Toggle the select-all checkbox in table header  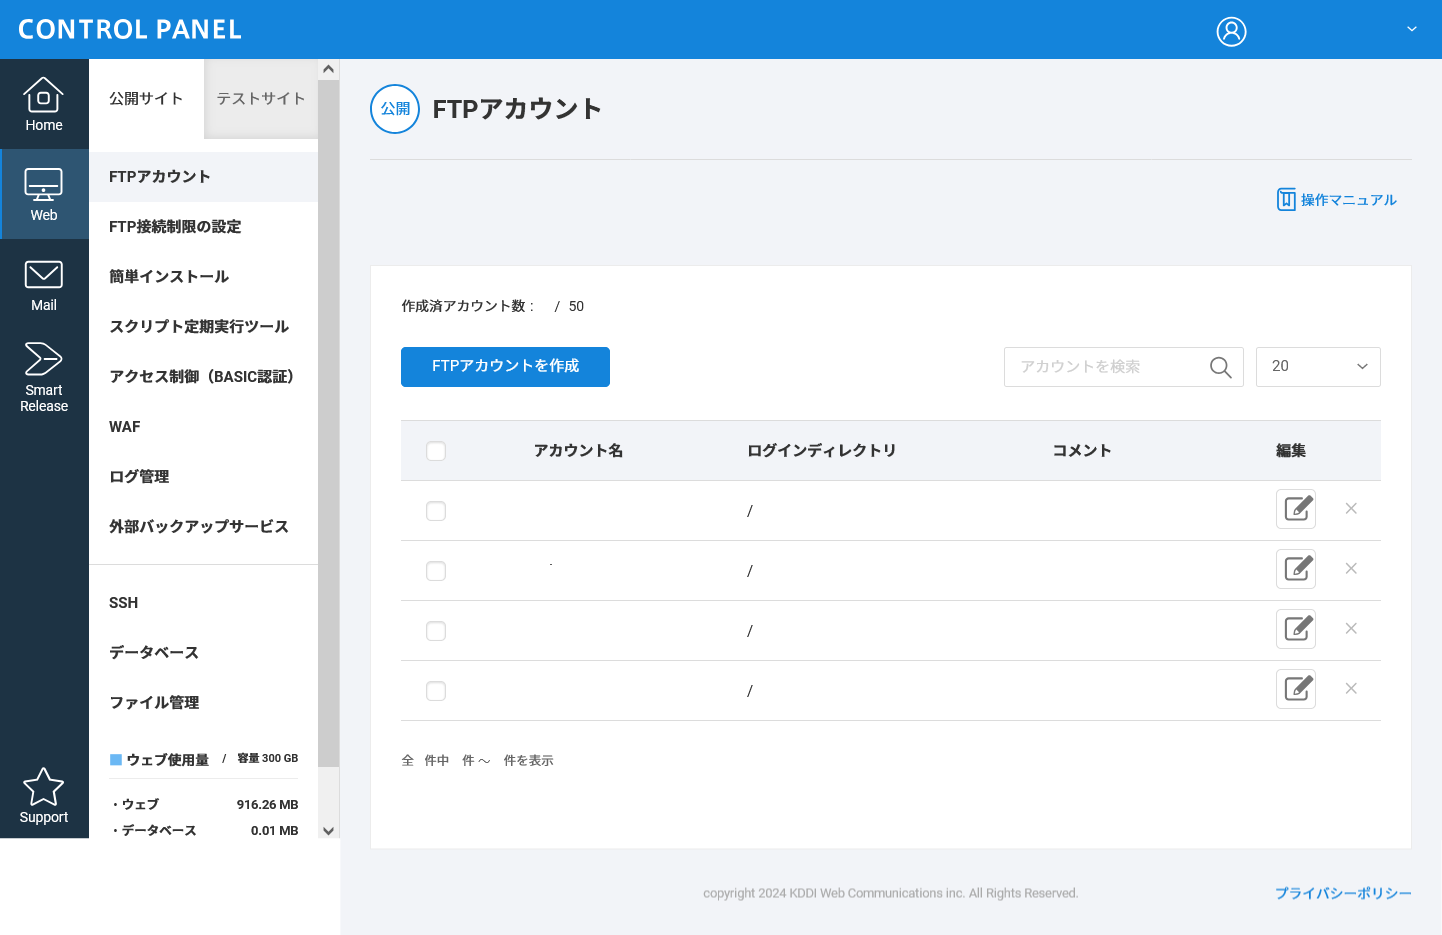coord(436,451)
